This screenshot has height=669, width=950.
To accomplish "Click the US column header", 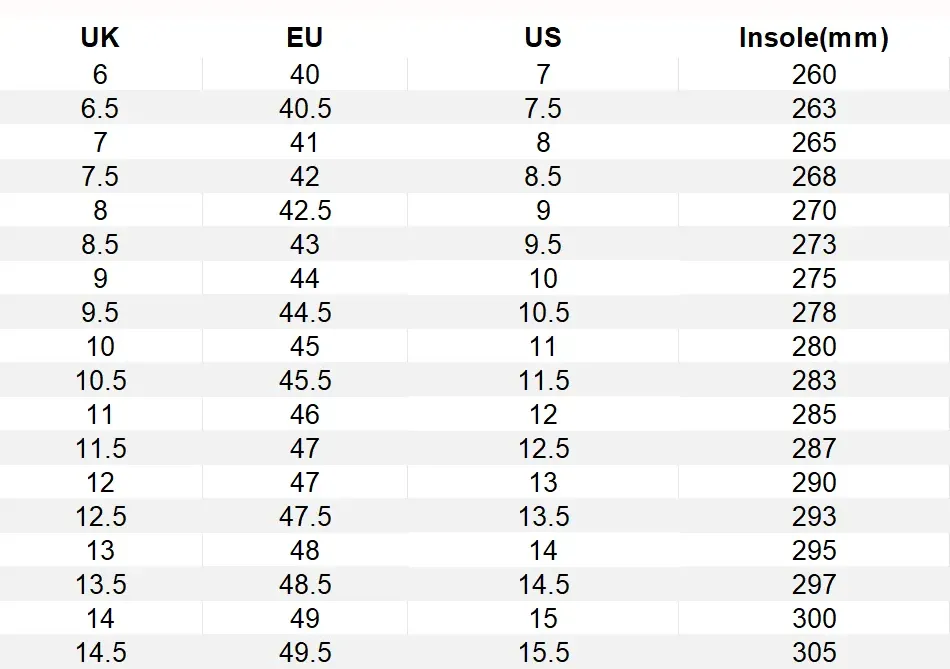I will coord(543,38).
